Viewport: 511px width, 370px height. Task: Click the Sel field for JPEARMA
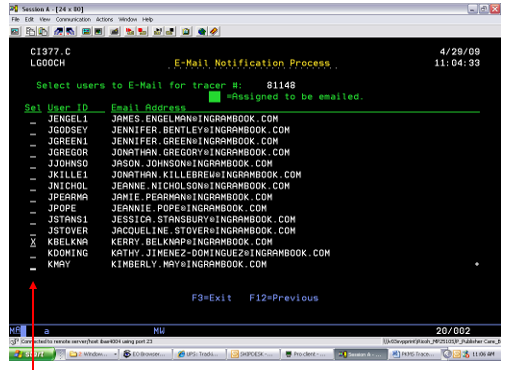coord(33,198)
